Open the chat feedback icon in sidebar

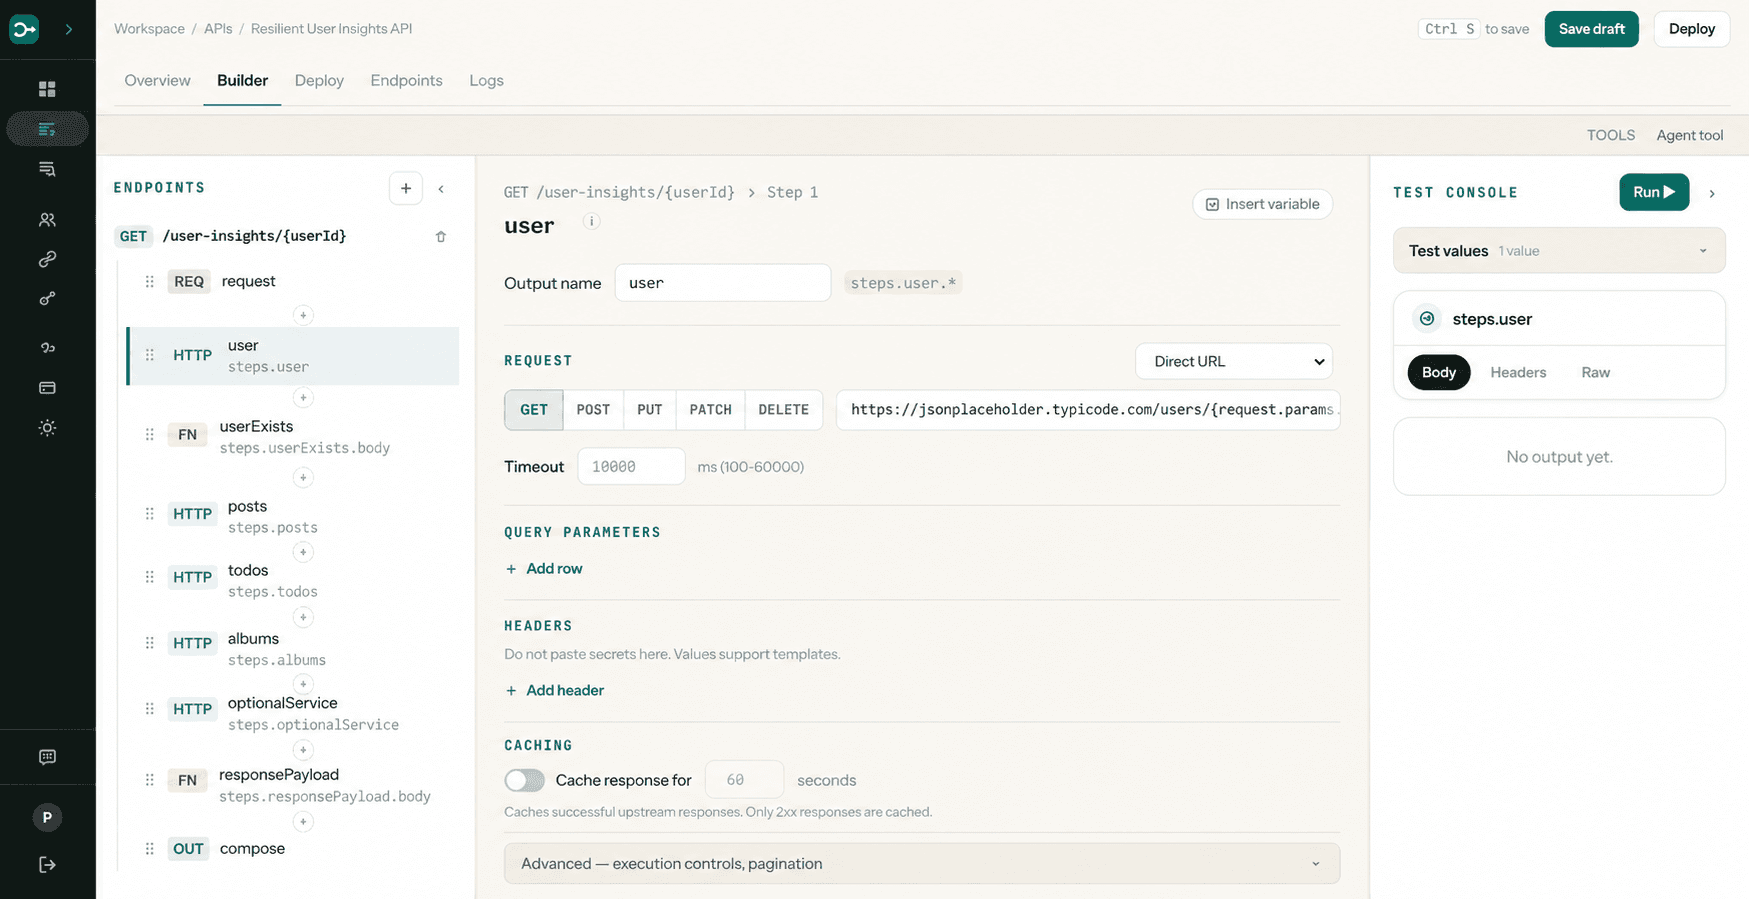(47, 757)
